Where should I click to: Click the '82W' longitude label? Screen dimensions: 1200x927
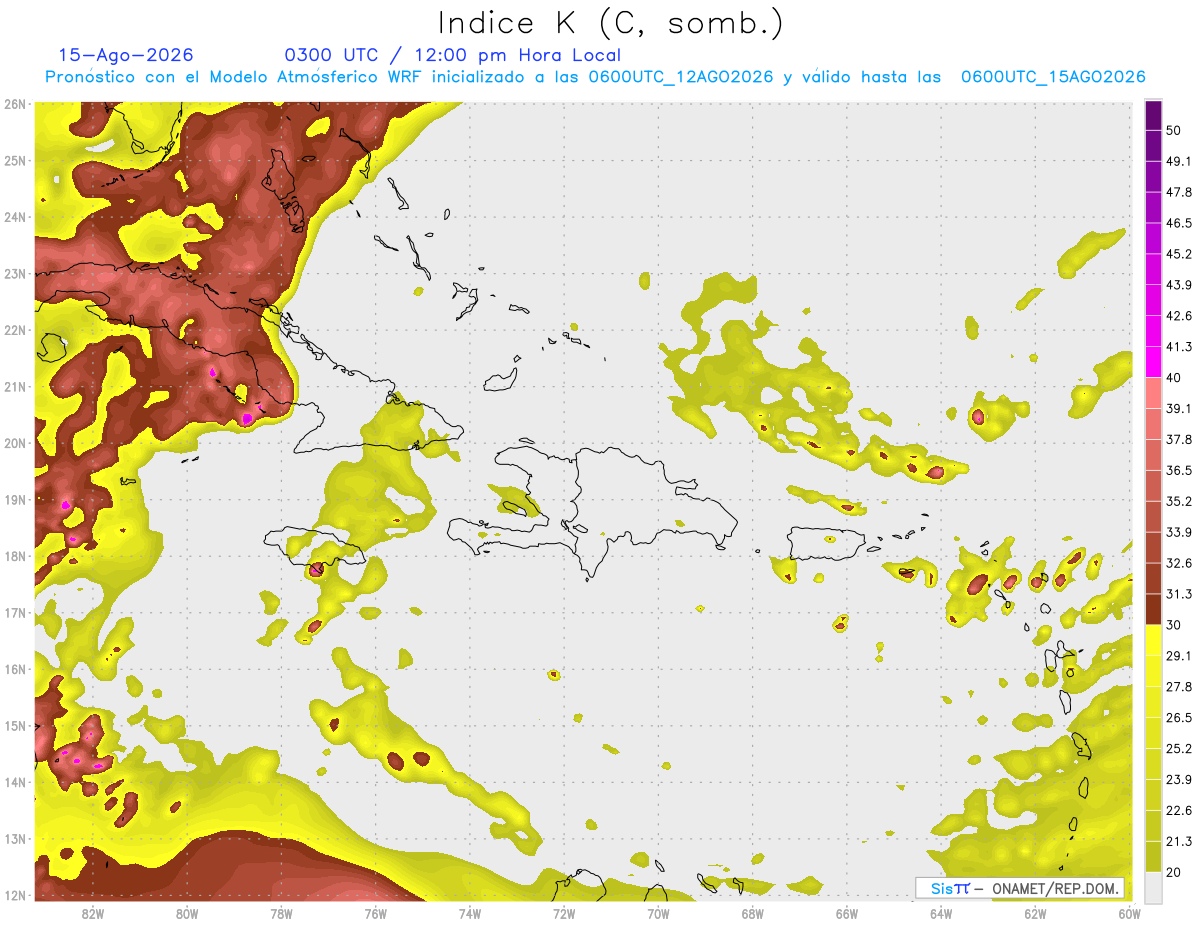click(93, 913)
